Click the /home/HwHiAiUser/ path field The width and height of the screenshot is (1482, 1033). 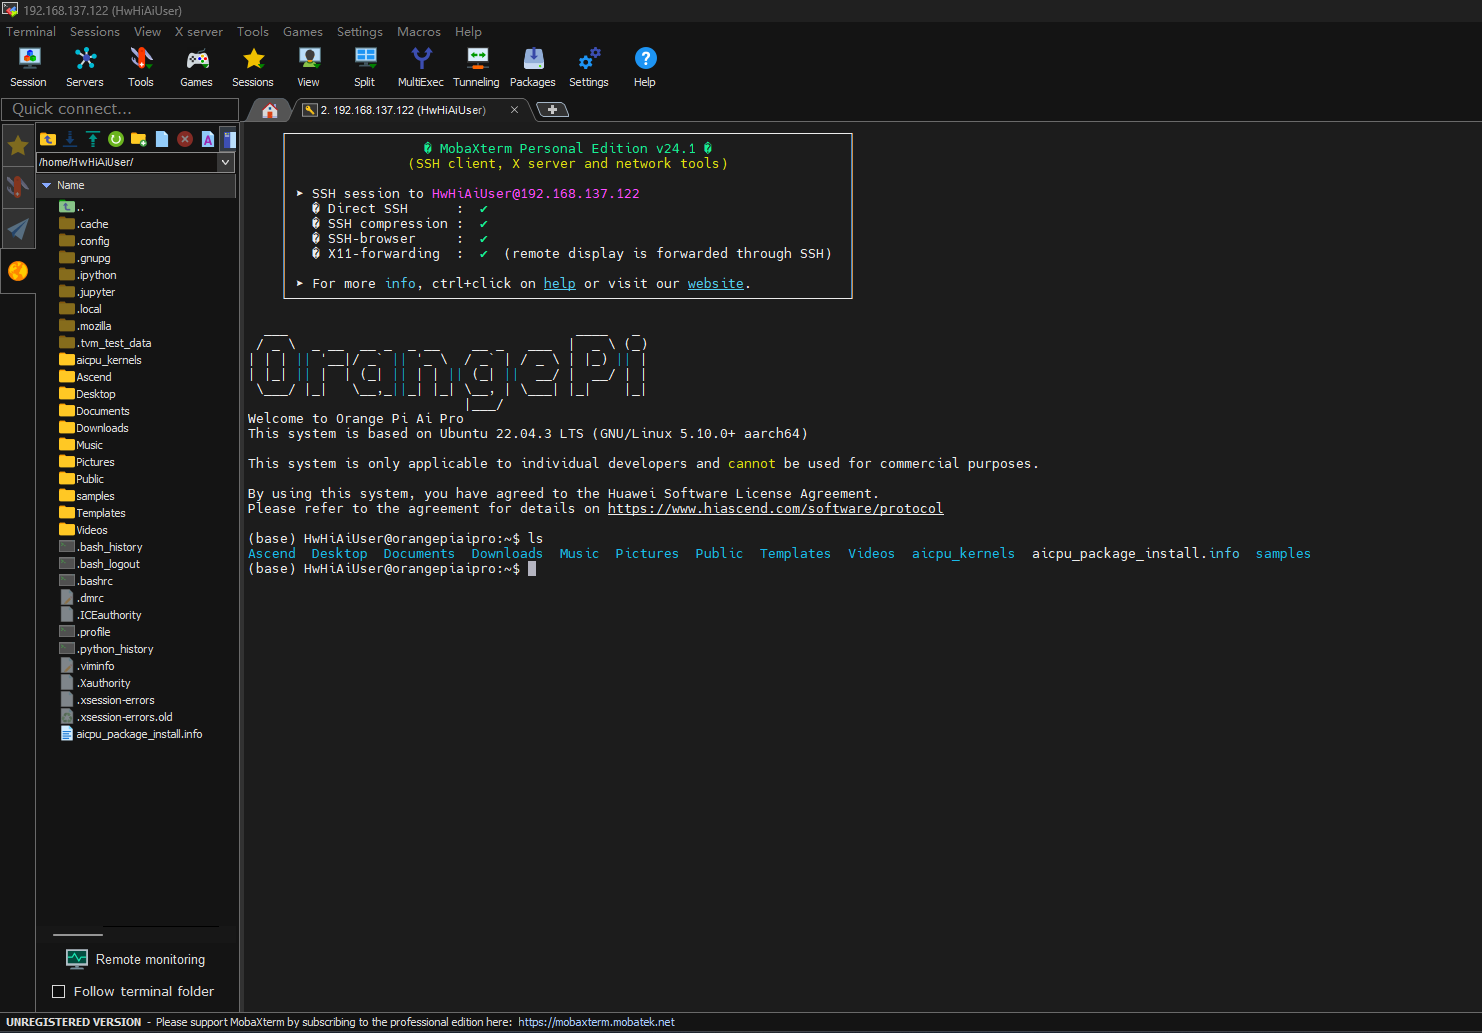click(127, 162)
